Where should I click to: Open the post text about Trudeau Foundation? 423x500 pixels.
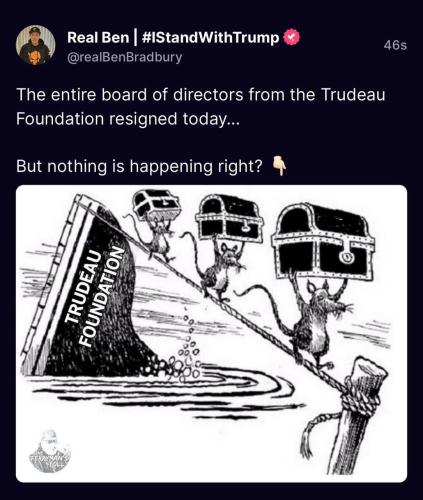tap(200, 107)
